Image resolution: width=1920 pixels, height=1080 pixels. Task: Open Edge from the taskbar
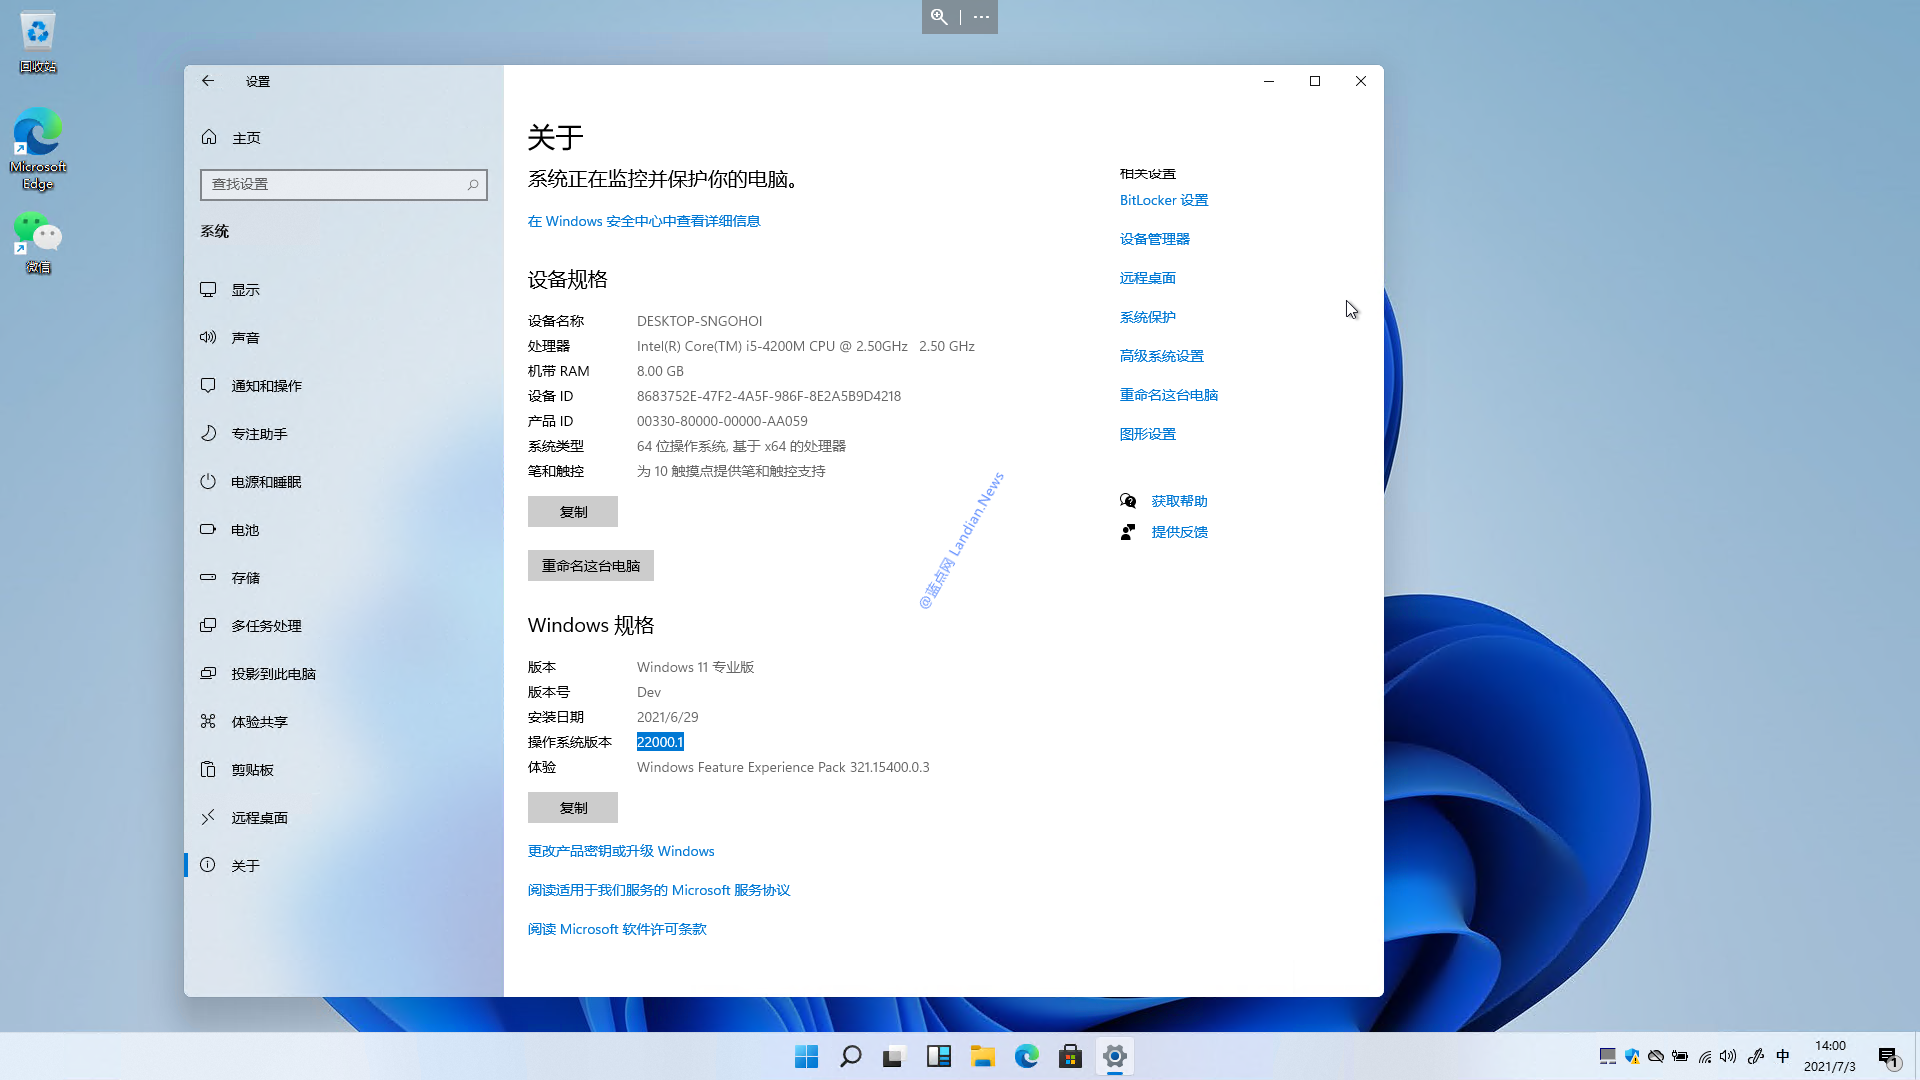pyautogui.click(x=1026, y=1057)
